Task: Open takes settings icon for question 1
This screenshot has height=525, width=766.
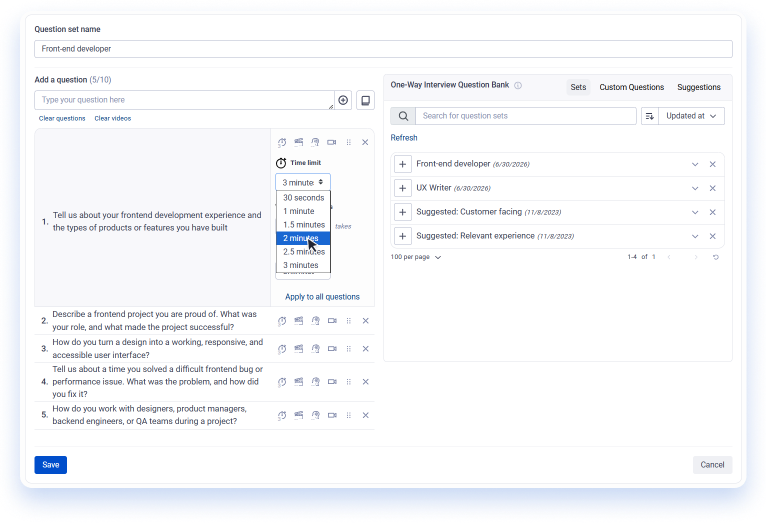Action: 298,142
